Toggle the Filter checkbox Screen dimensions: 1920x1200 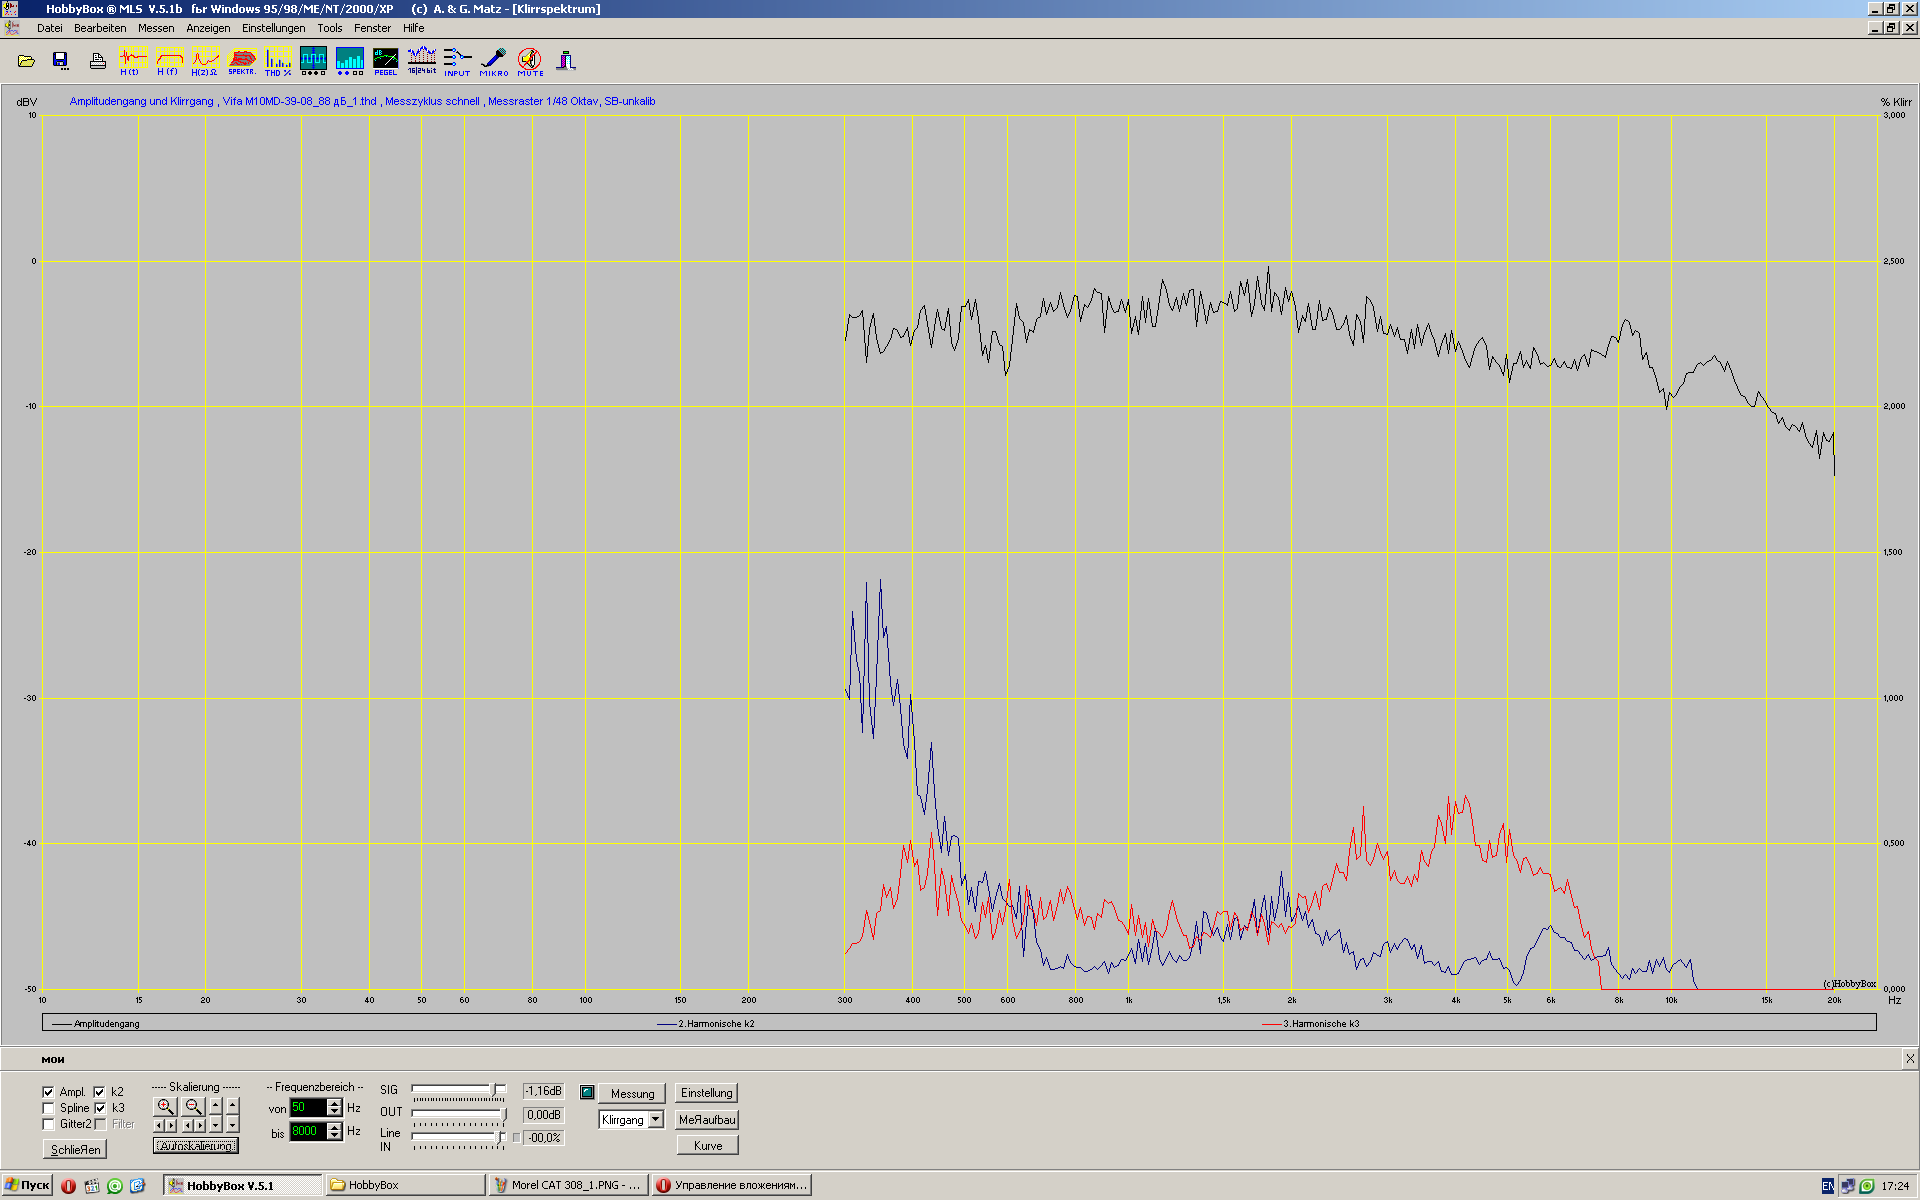(x=100, y=1124)
